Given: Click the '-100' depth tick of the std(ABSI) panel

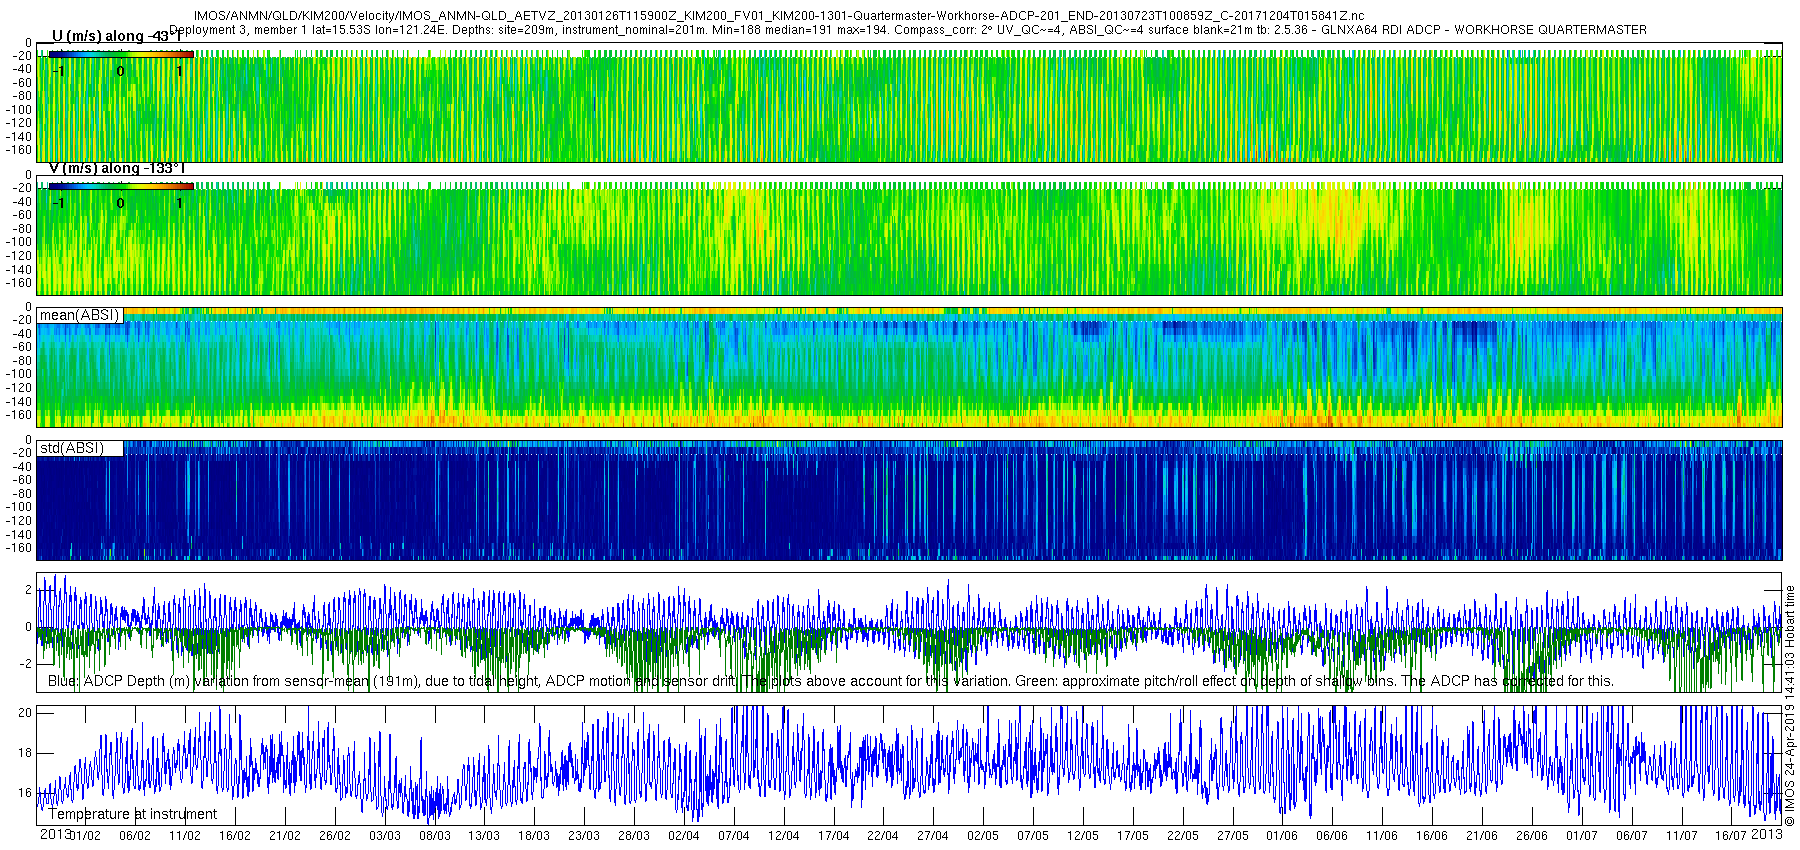Looking at the screenshot, I should (20, 507).
